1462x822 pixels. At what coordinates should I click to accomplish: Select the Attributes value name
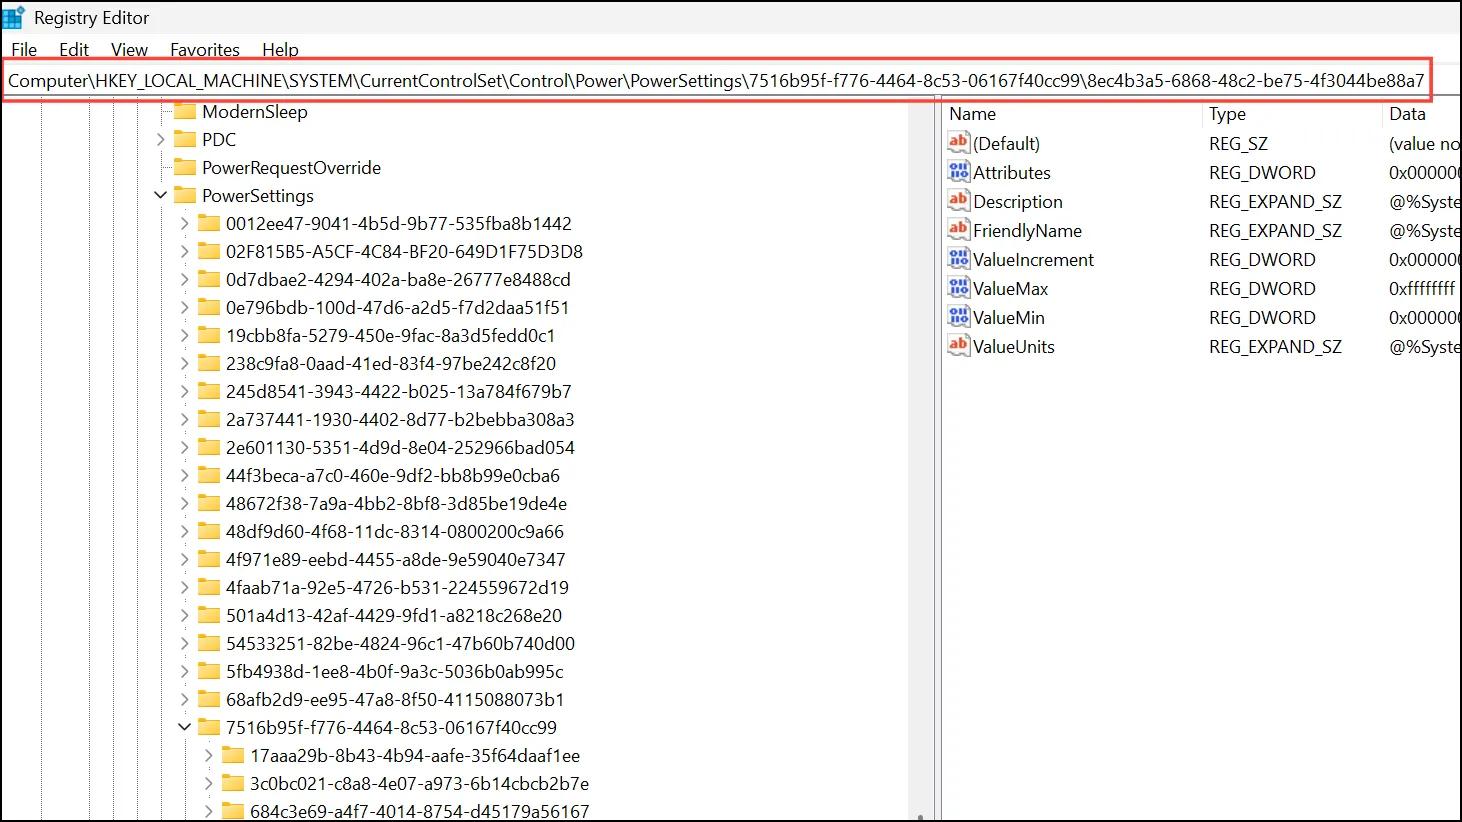point(1012,172)
